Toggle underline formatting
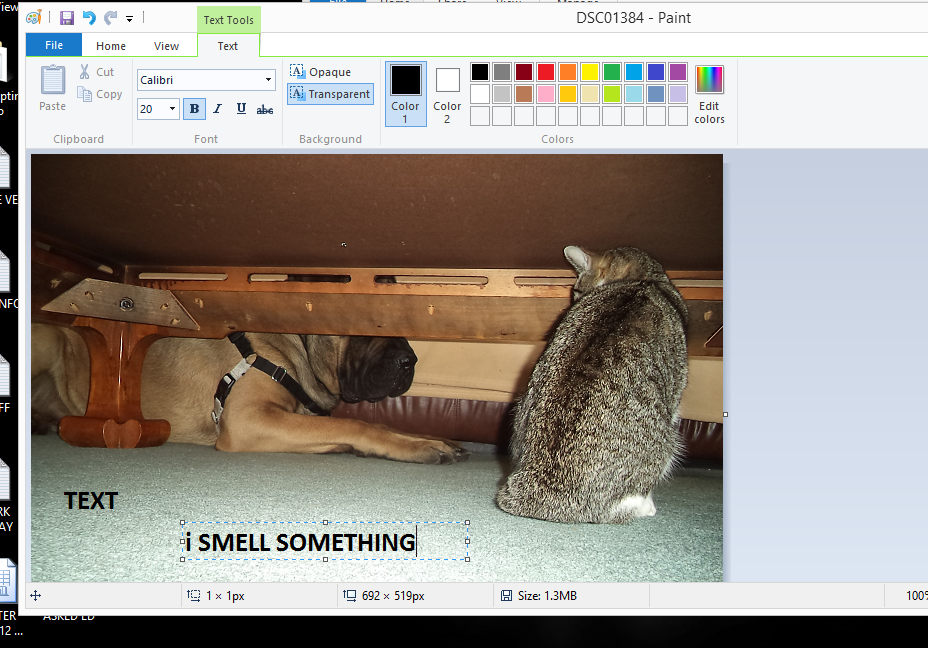The width and height of the screenshot is (928, 648). click(241, 109)
